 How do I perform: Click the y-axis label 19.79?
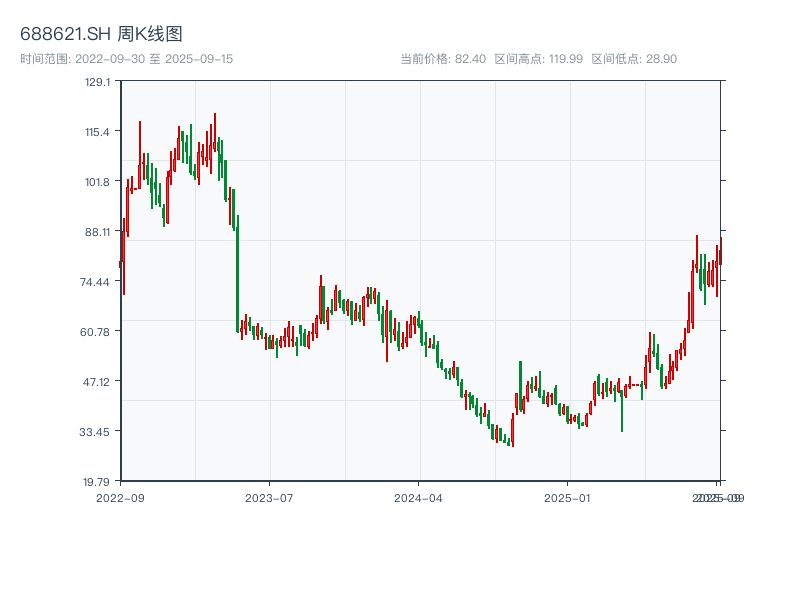coord(96,482)
